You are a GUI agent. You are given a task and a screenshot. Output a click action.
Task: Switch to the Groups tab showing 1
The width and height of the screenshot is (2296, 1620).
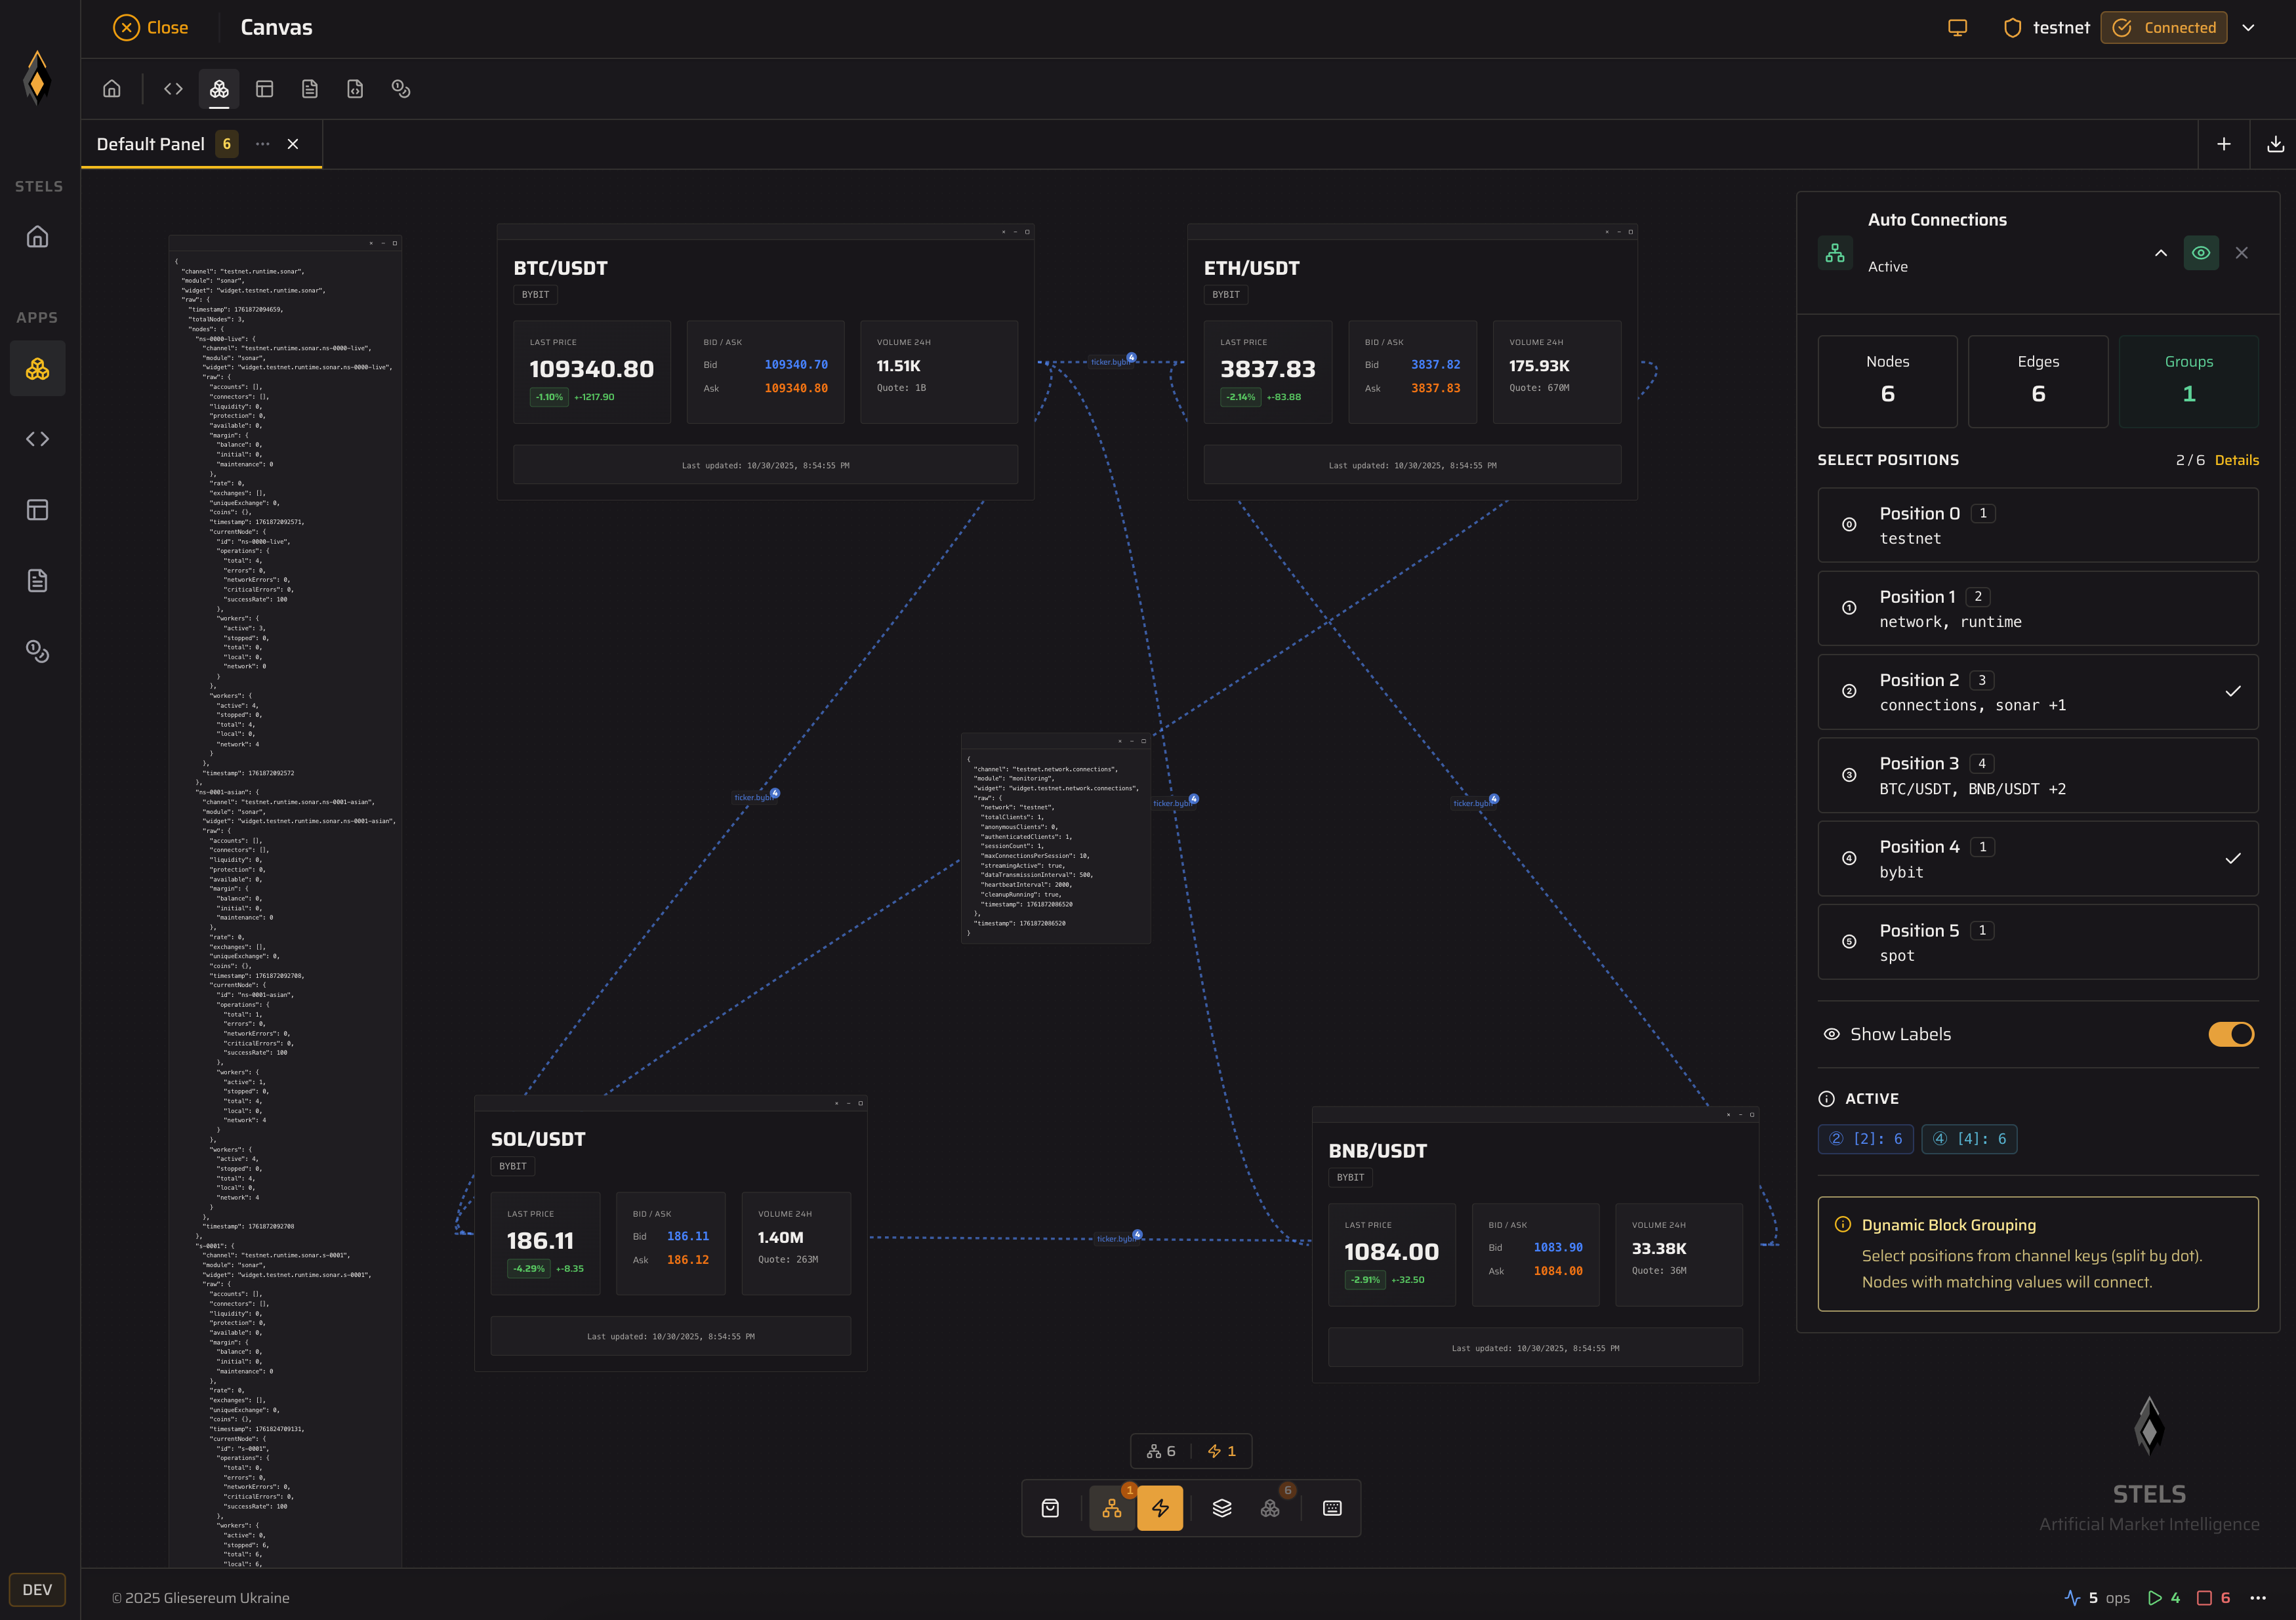point(2188,381)
